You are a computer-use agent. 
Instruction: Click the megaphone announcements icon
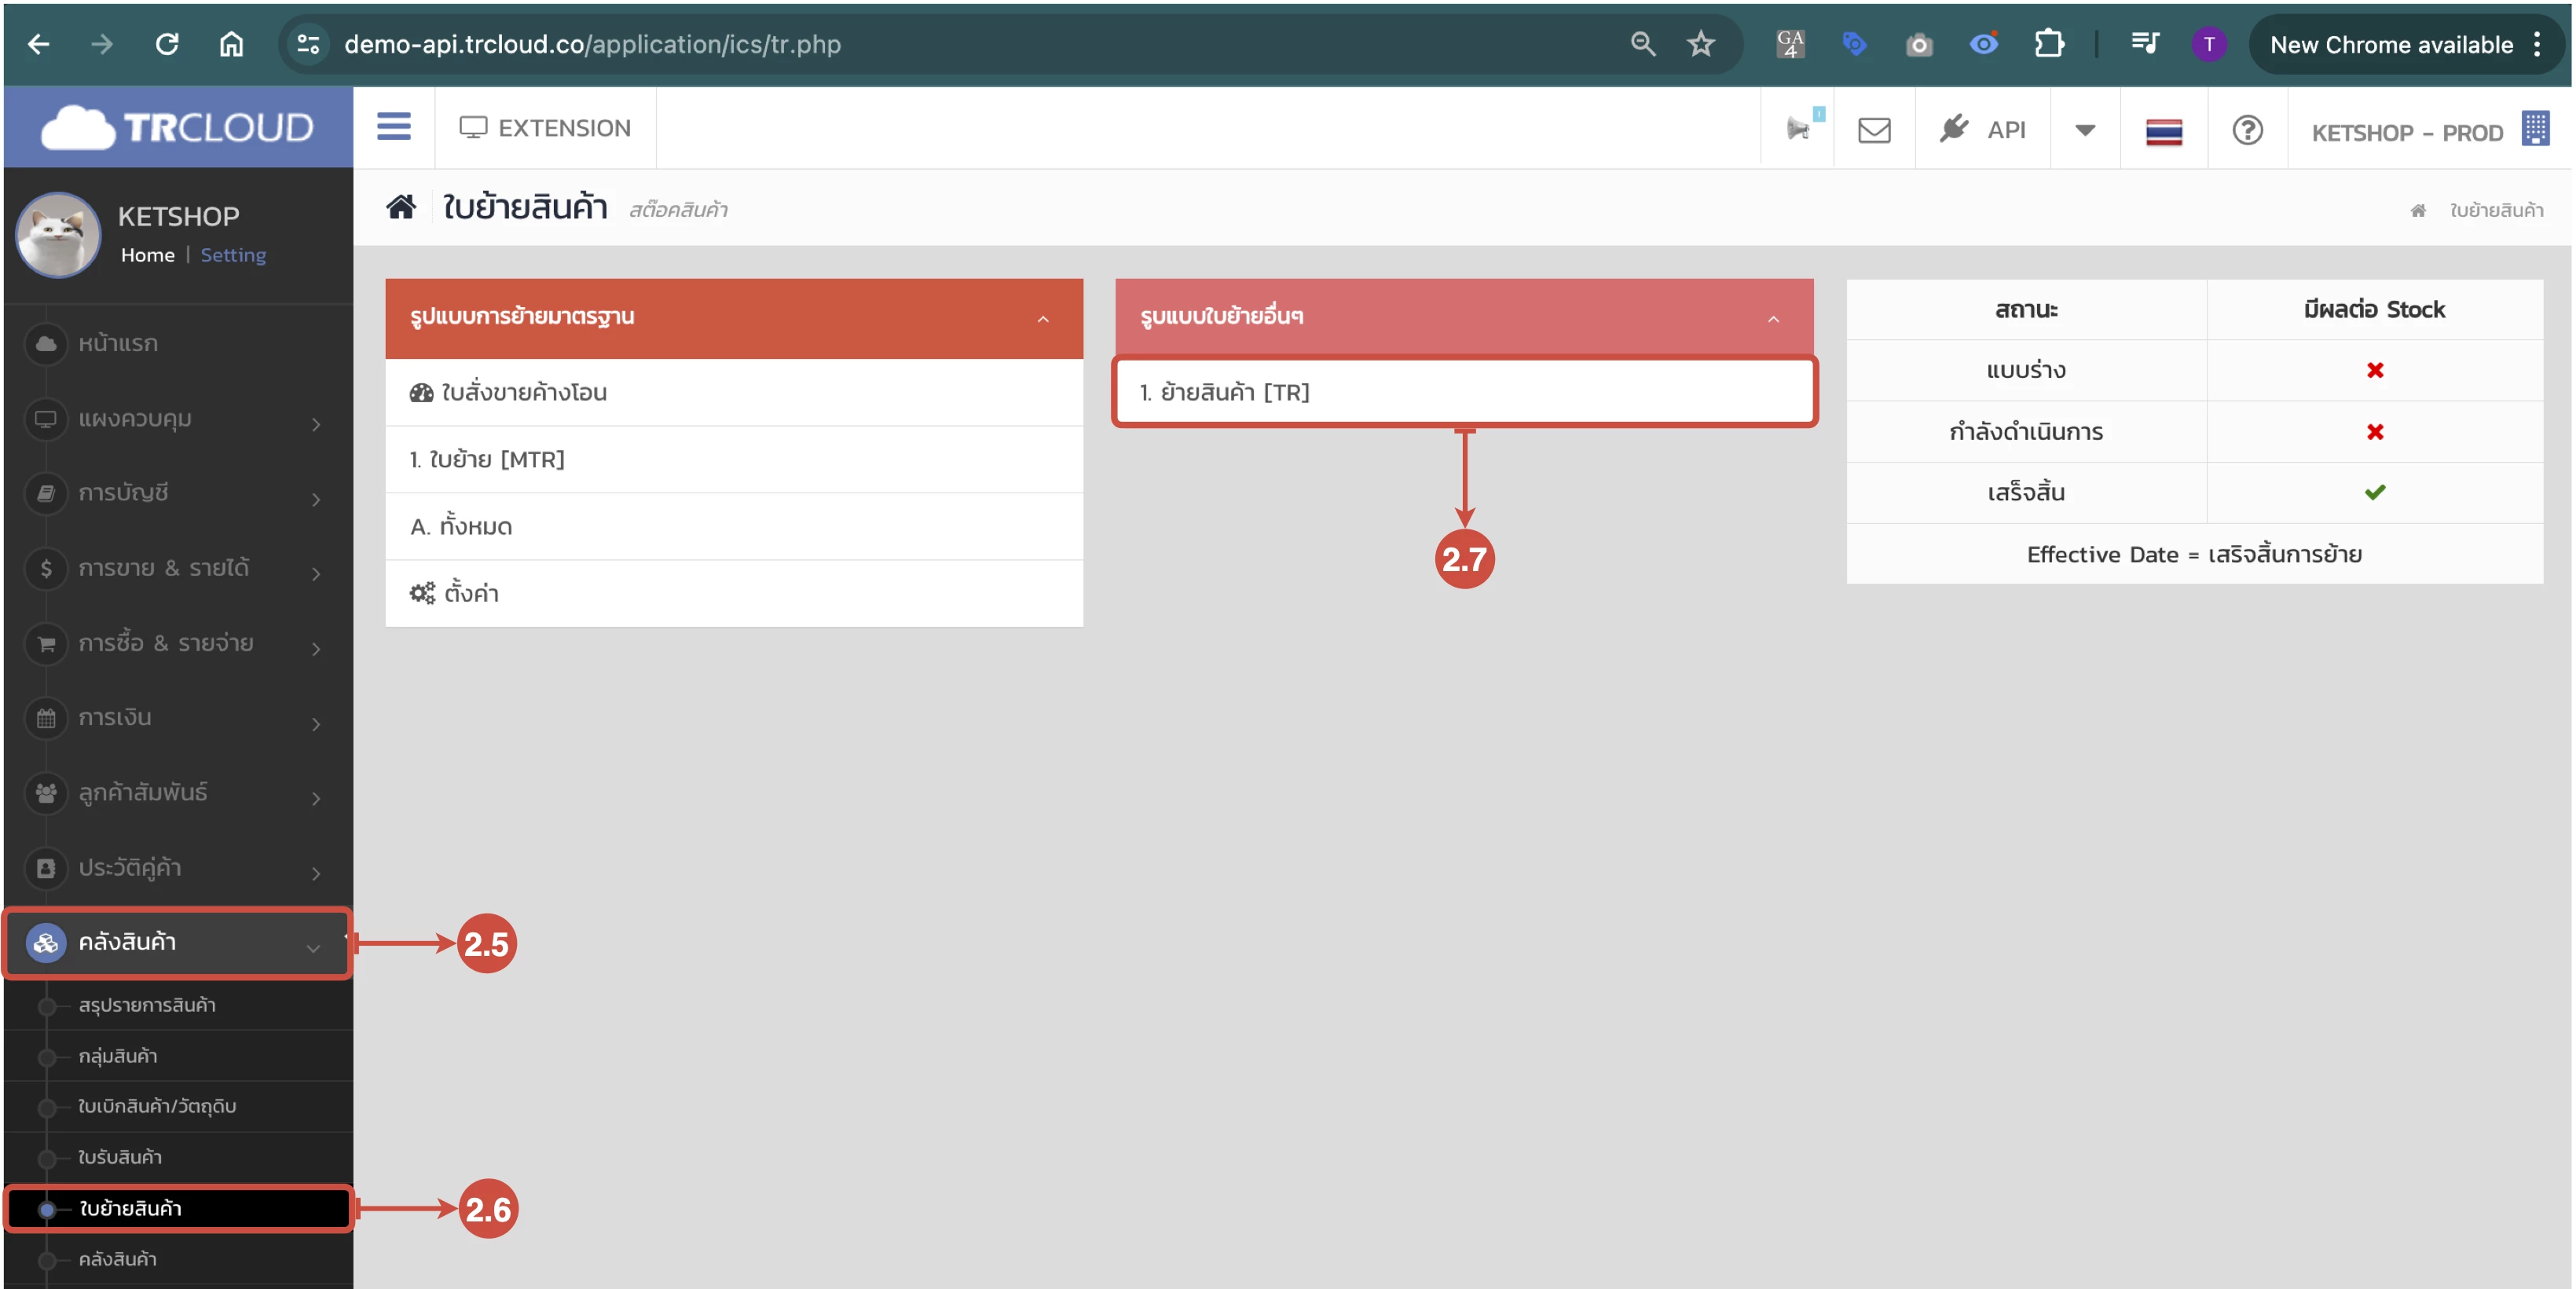click(x=1798, y=129)
